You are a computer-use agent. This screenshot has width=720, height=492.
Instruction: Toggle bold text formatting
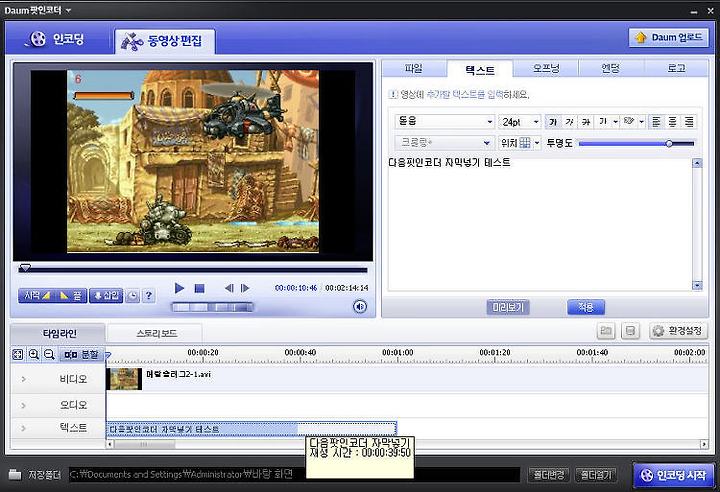tap(553, 122)
